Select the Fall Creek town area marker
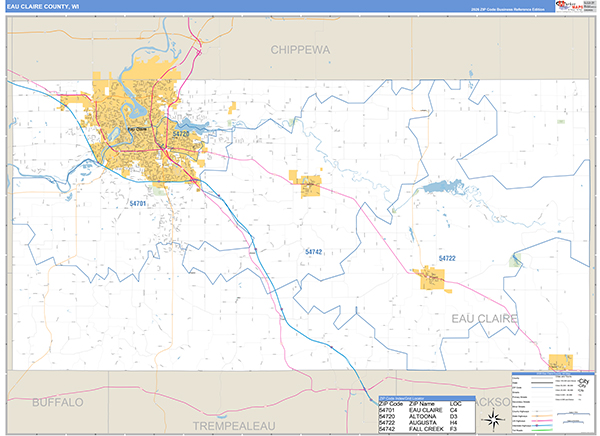Viewport: 600px width, 436px height. [x=309, y=183]
